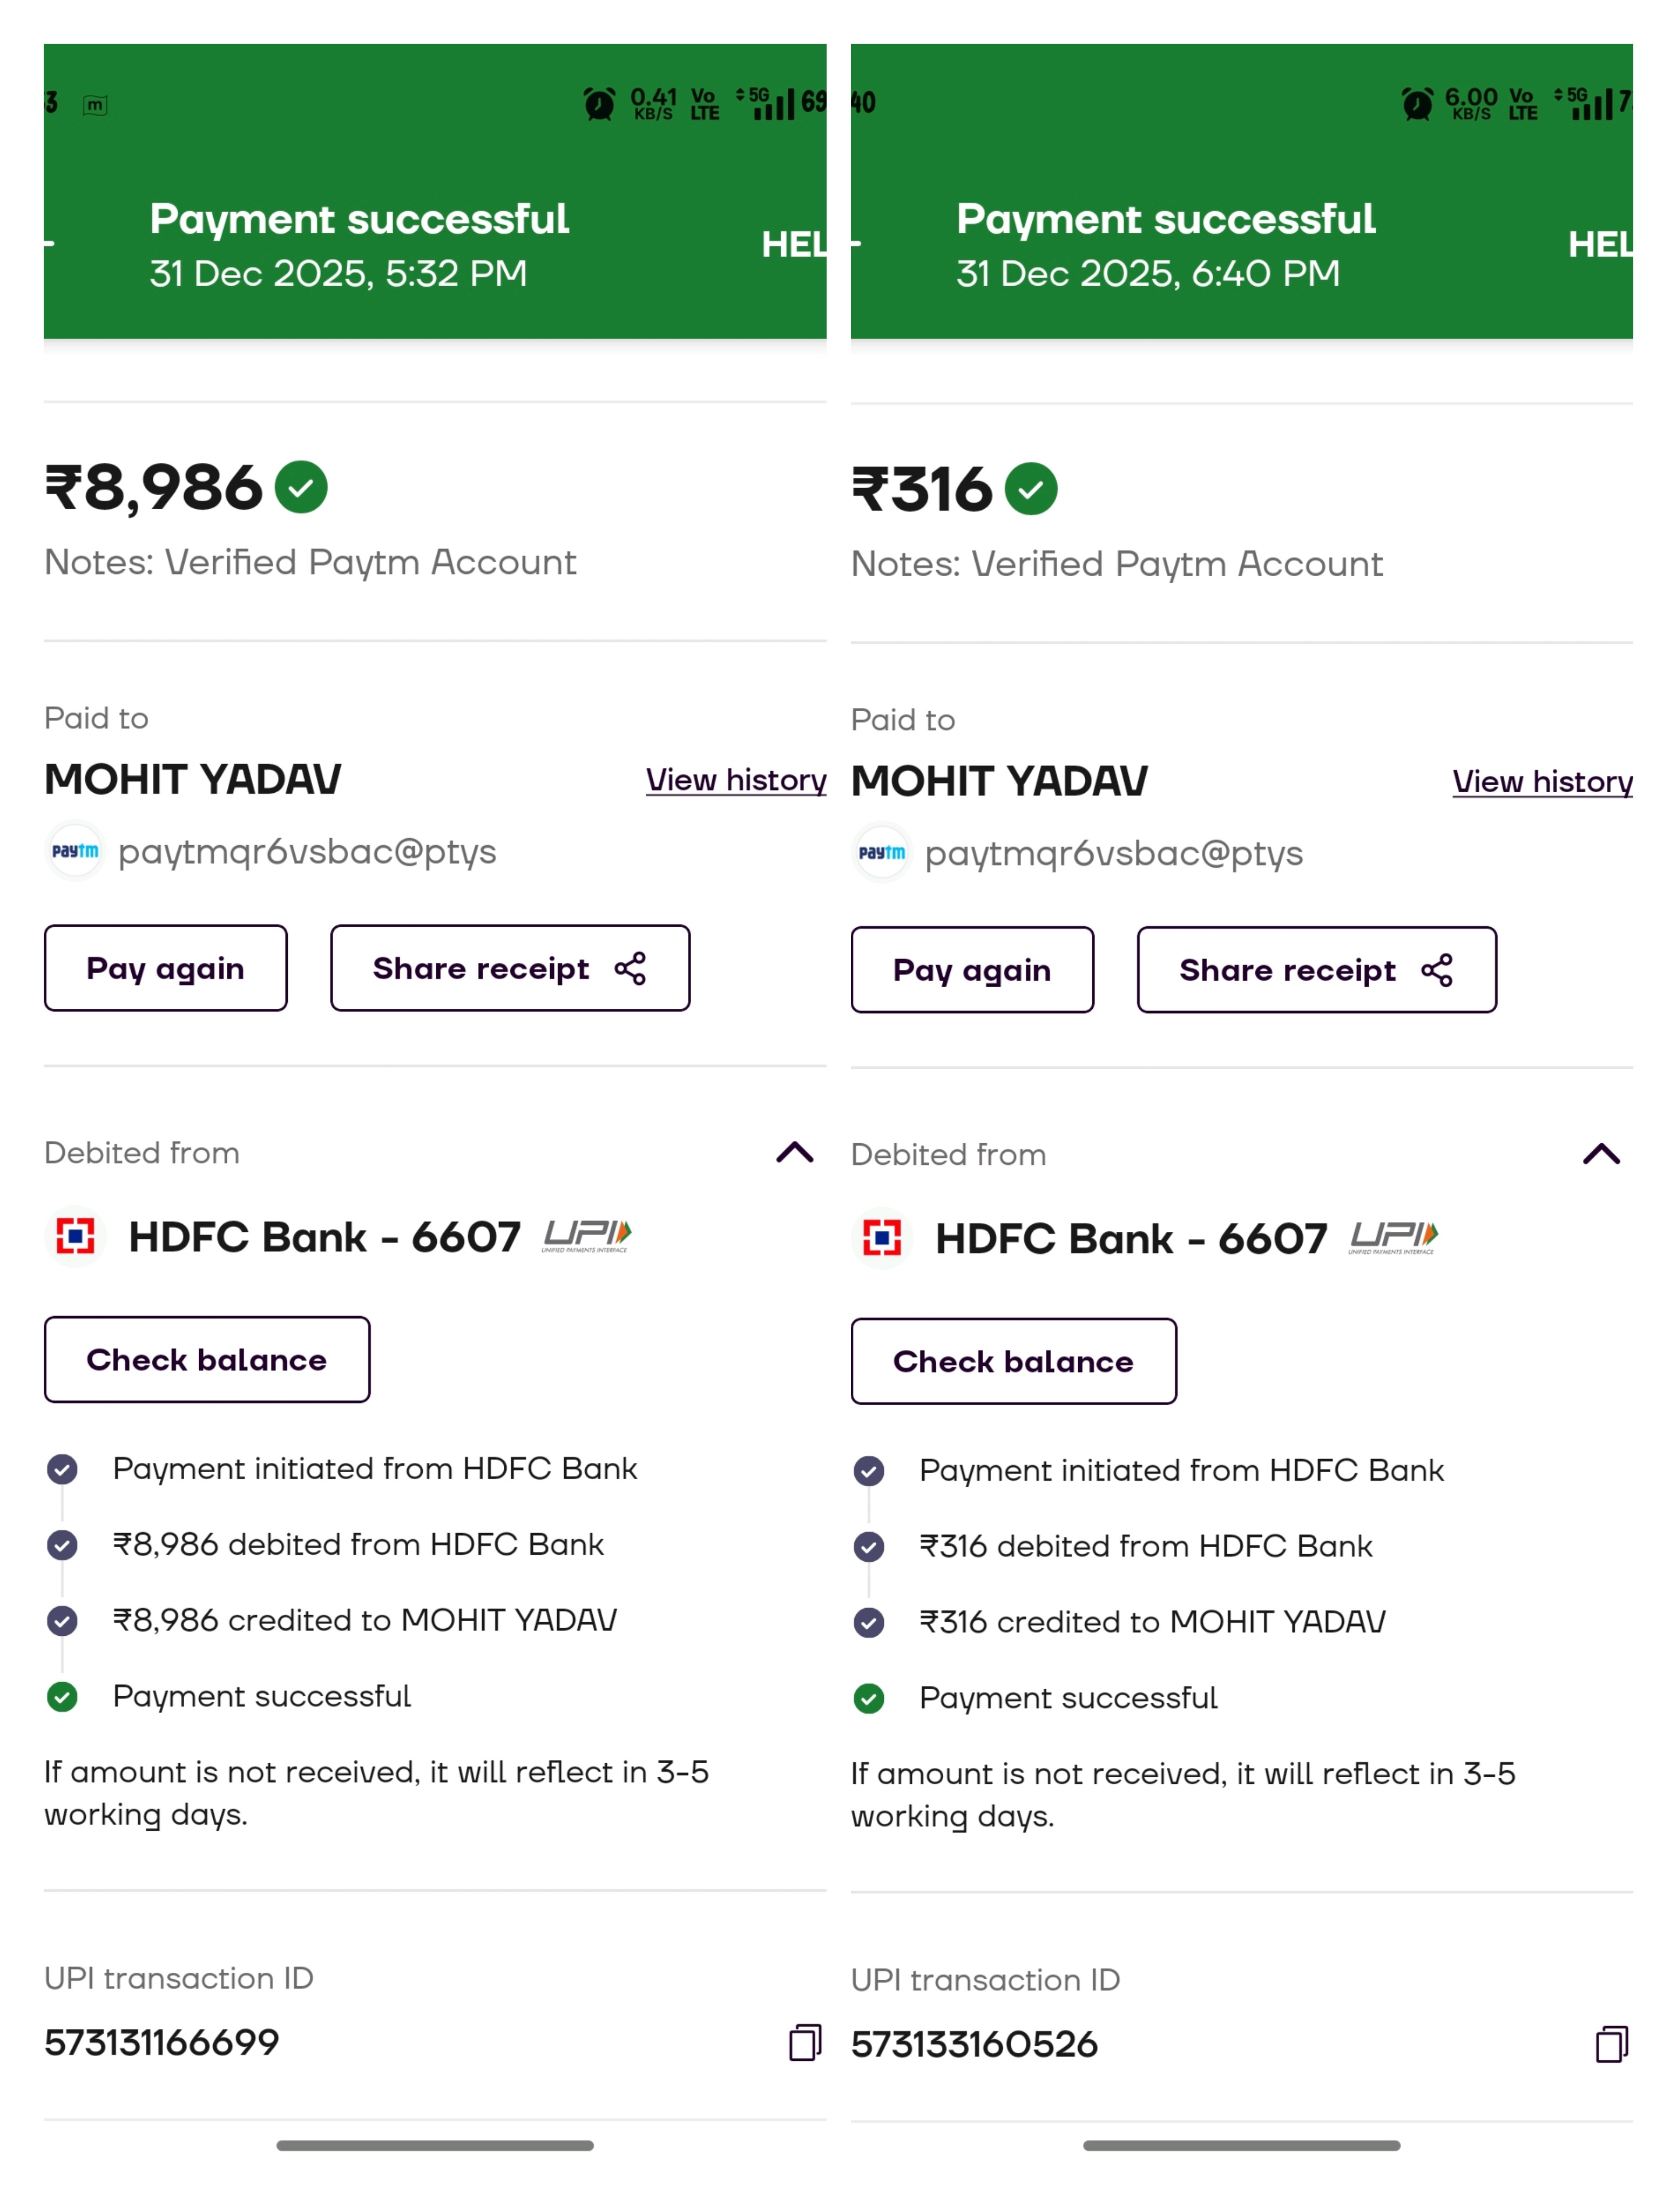1677x2212 pixels.
Task: Collapse Debited from section of ₹316 payment
Action: (x=1600, y=1154)
